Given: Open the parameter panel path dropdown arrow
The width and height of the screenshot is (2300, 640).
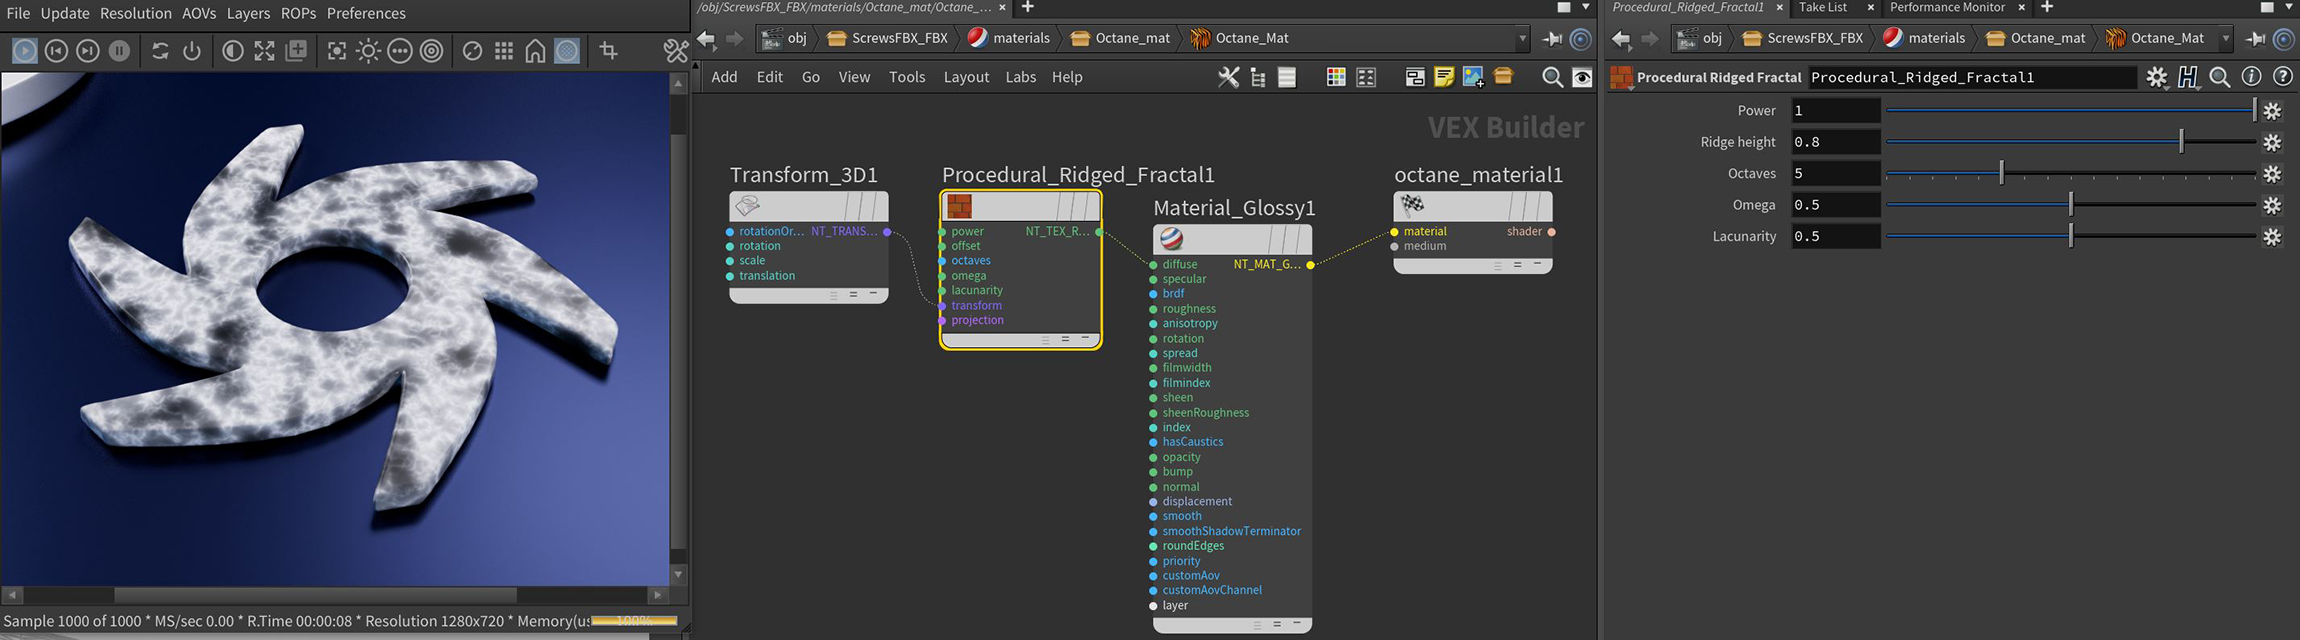Looking at the screenshot, I should click(2225, 39).
